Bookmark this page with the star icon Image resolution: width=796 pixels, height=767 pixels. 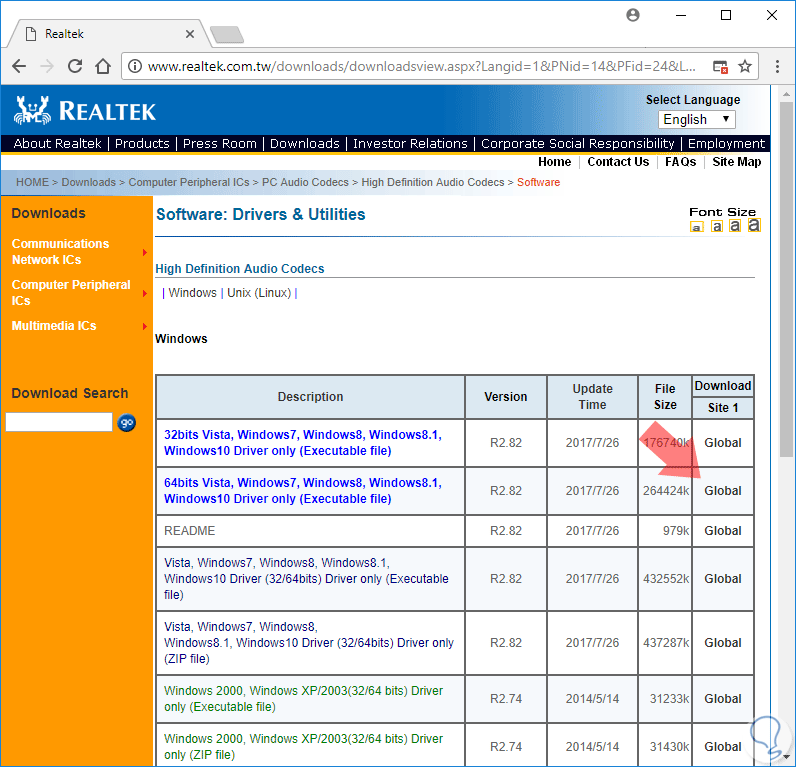tap(745, 66)
